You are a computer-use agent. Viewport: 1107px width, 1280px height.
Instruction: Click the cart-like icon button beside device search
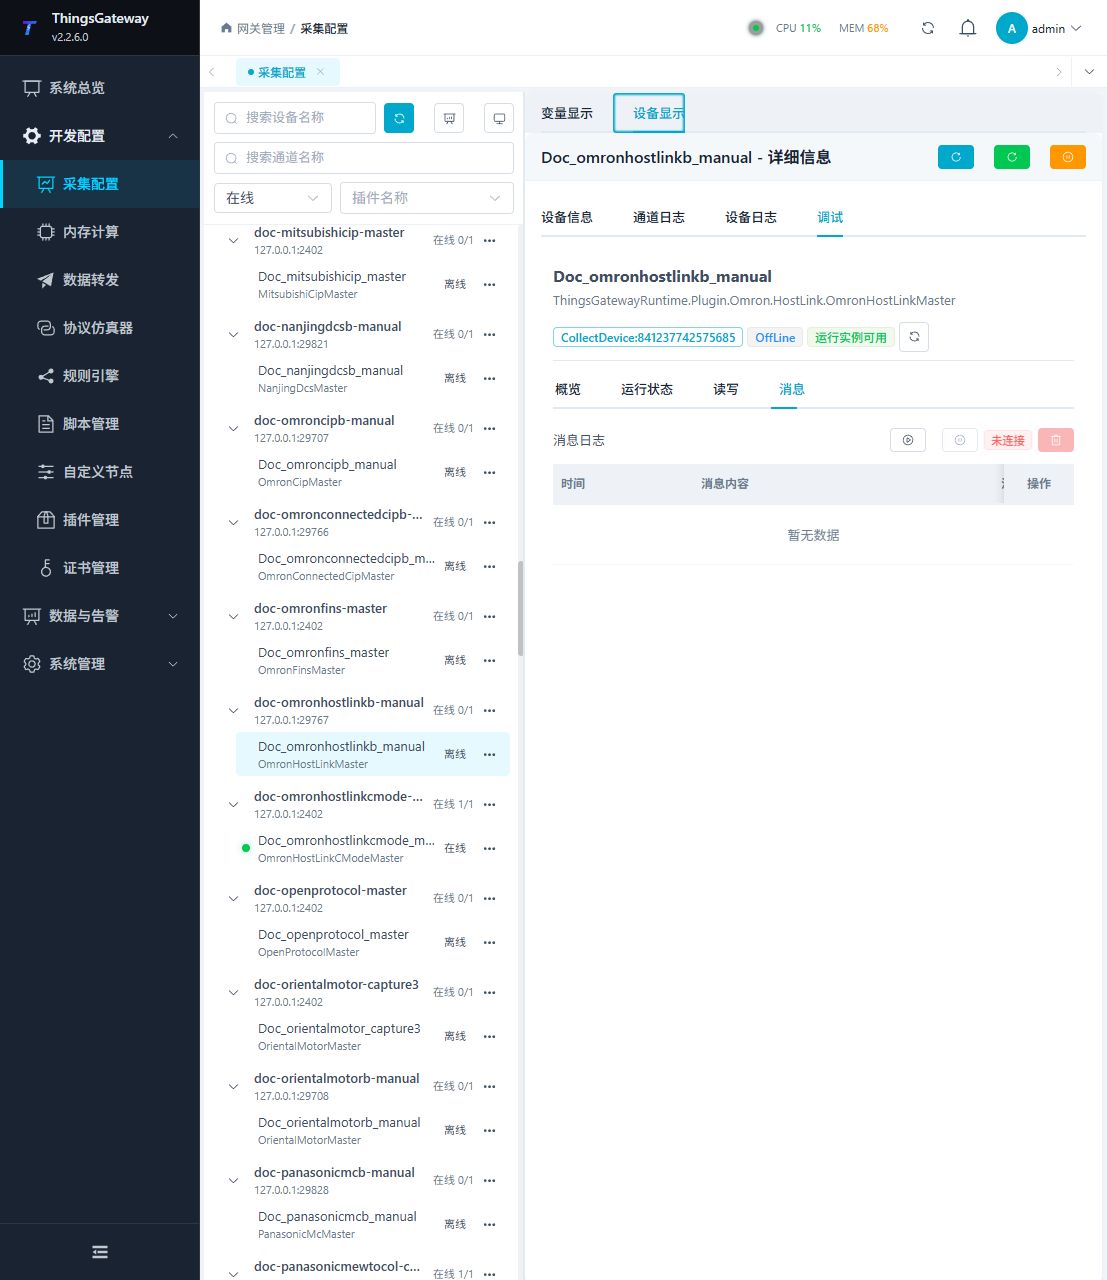(x=449, y=118)
